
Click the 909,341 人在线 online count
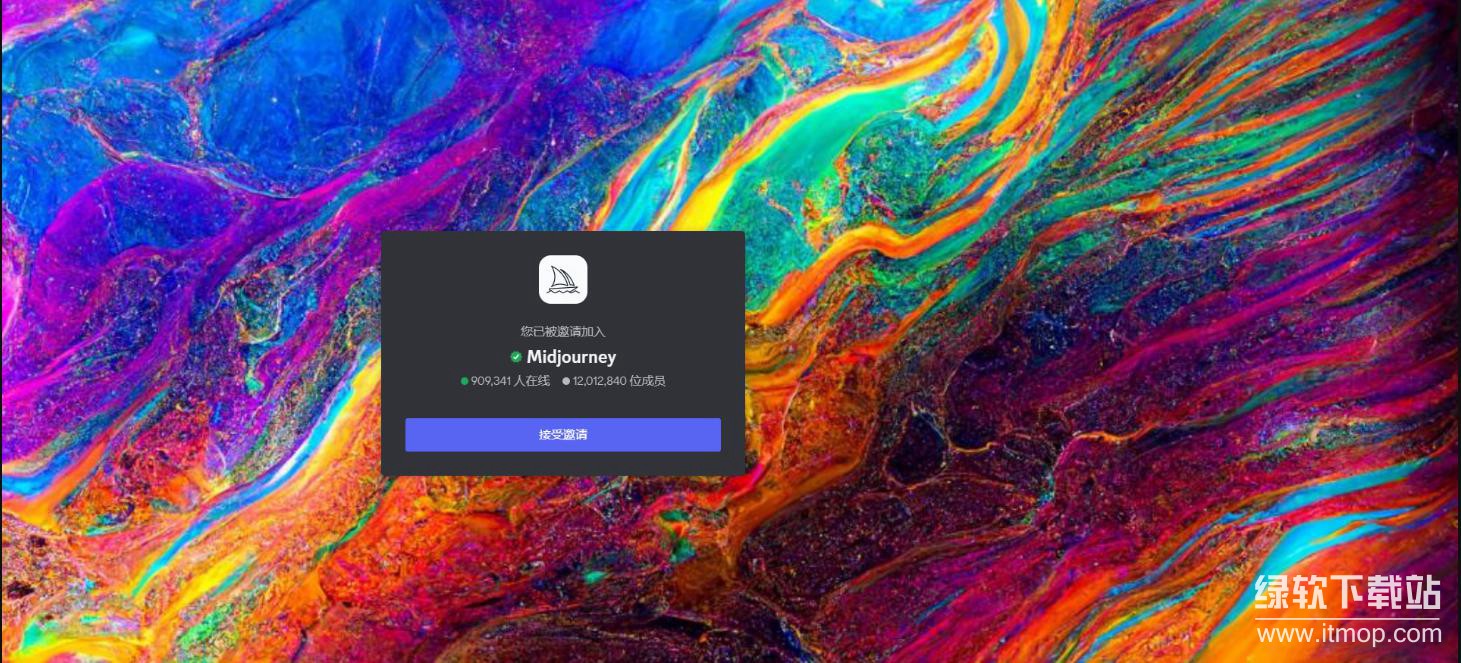[510, 381]
